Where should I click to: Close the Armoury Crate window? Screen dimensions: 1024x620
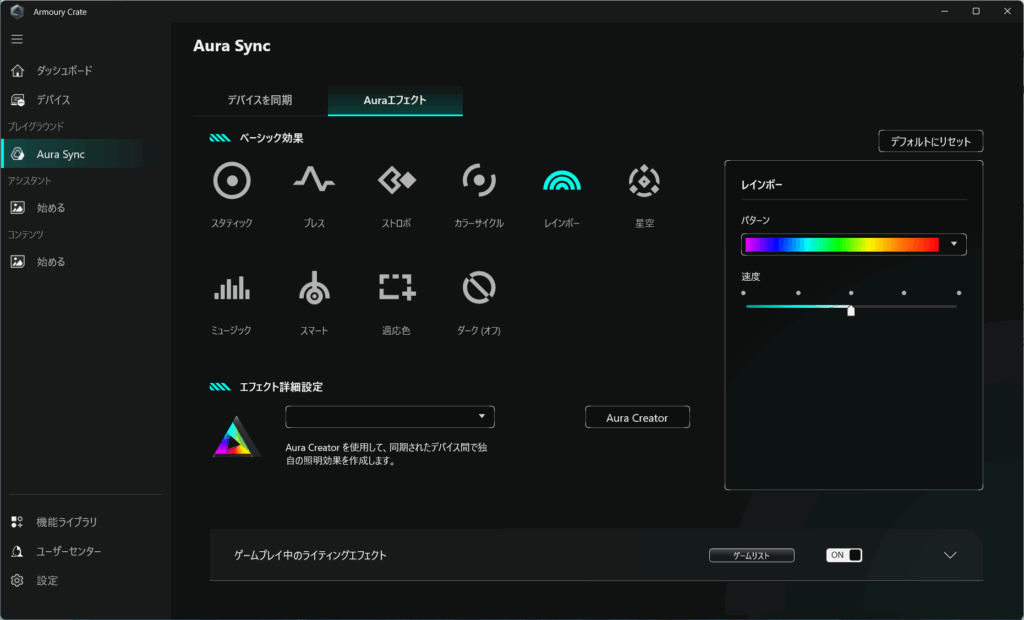(x=1007, y=11)
